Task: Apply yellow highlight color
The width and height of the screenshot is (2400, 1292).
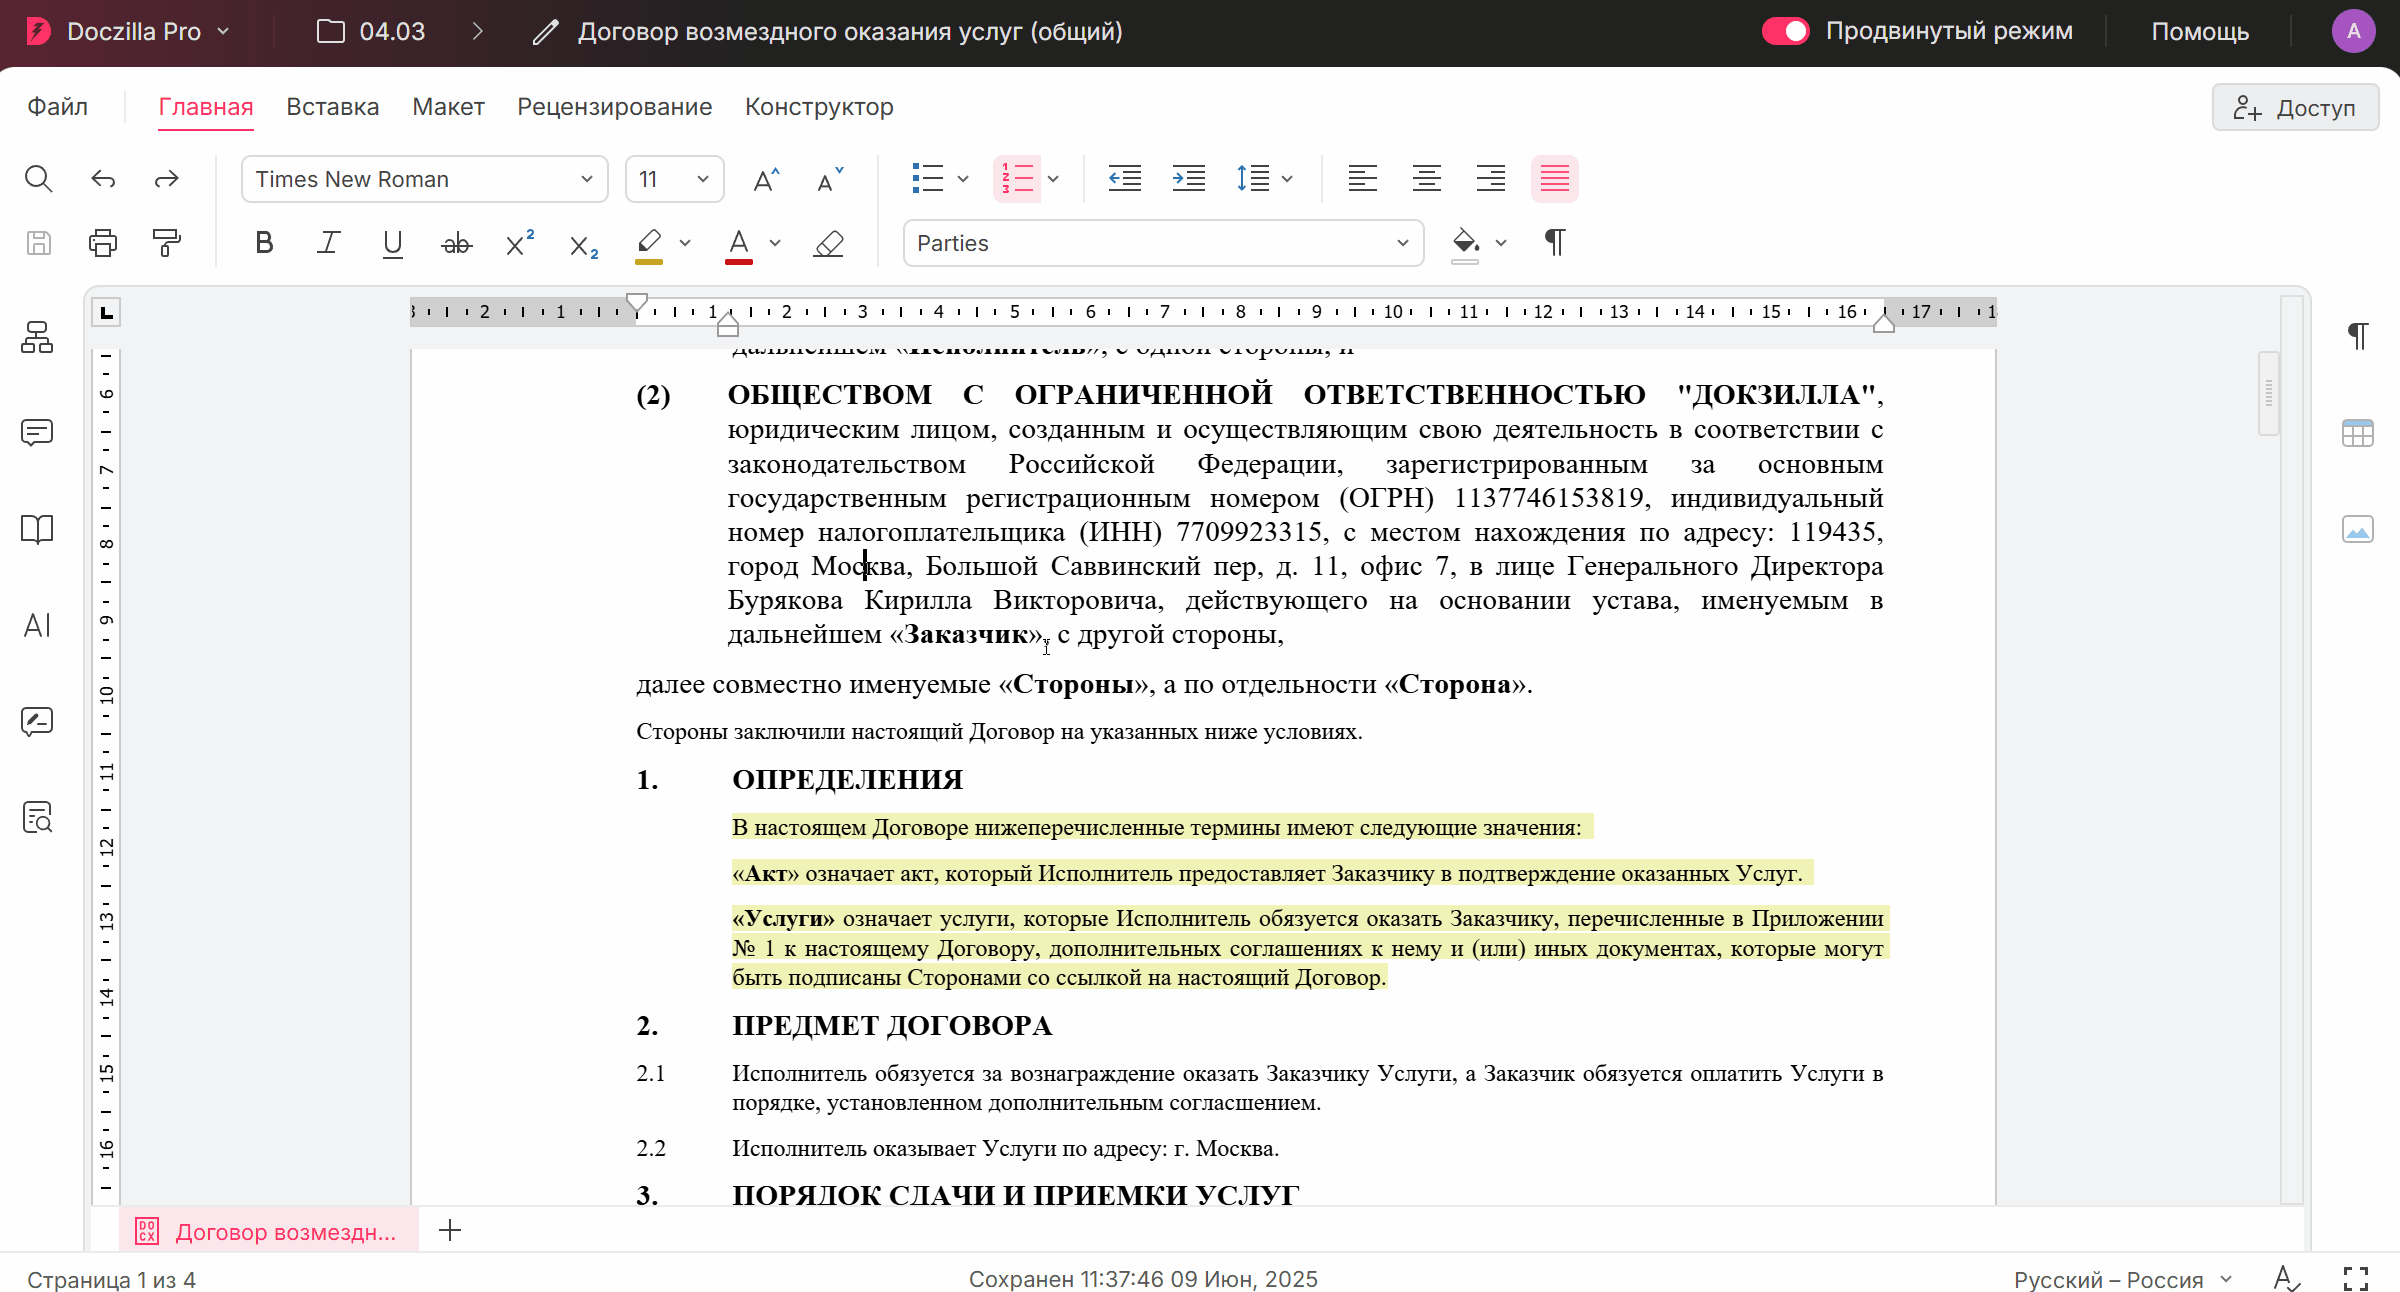Action: click(649, 244)
